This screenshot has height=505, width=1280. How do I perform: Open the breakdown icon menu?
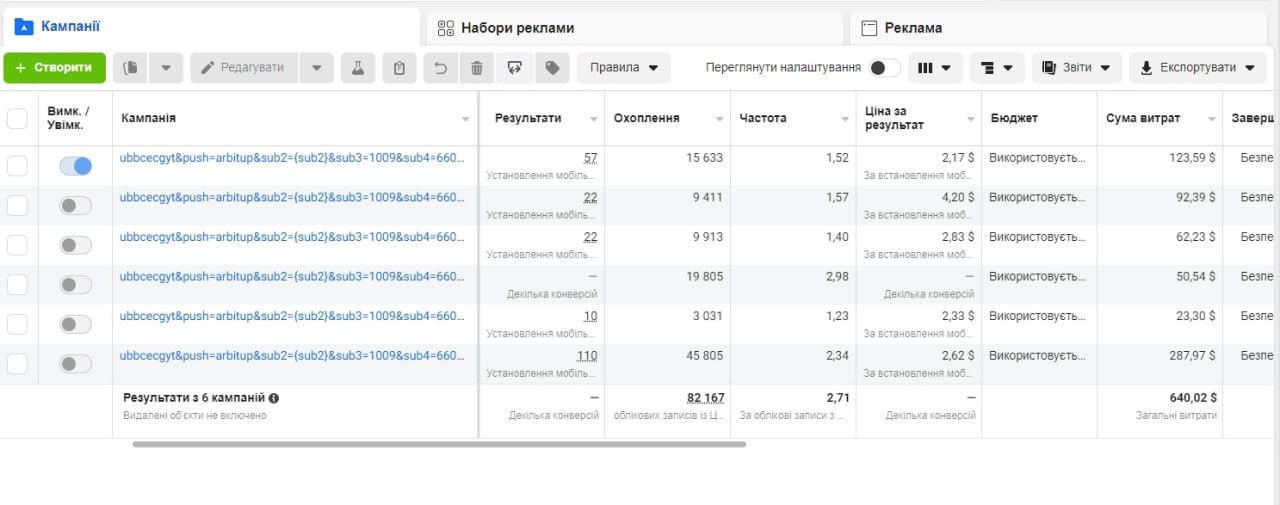point(997,68)
